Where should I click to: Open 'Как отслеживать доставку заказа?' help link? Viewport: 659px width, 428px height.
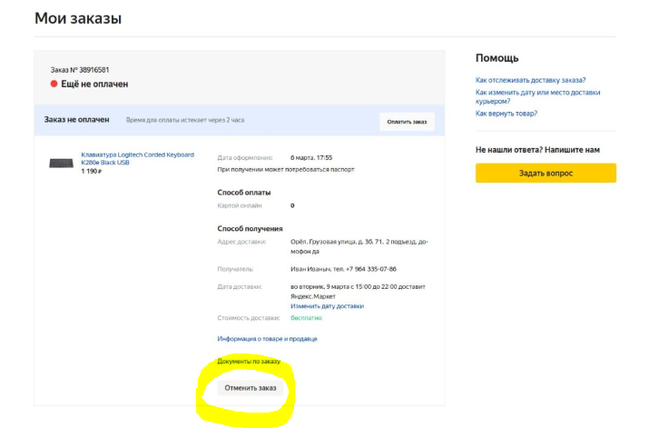coord(530,80)
